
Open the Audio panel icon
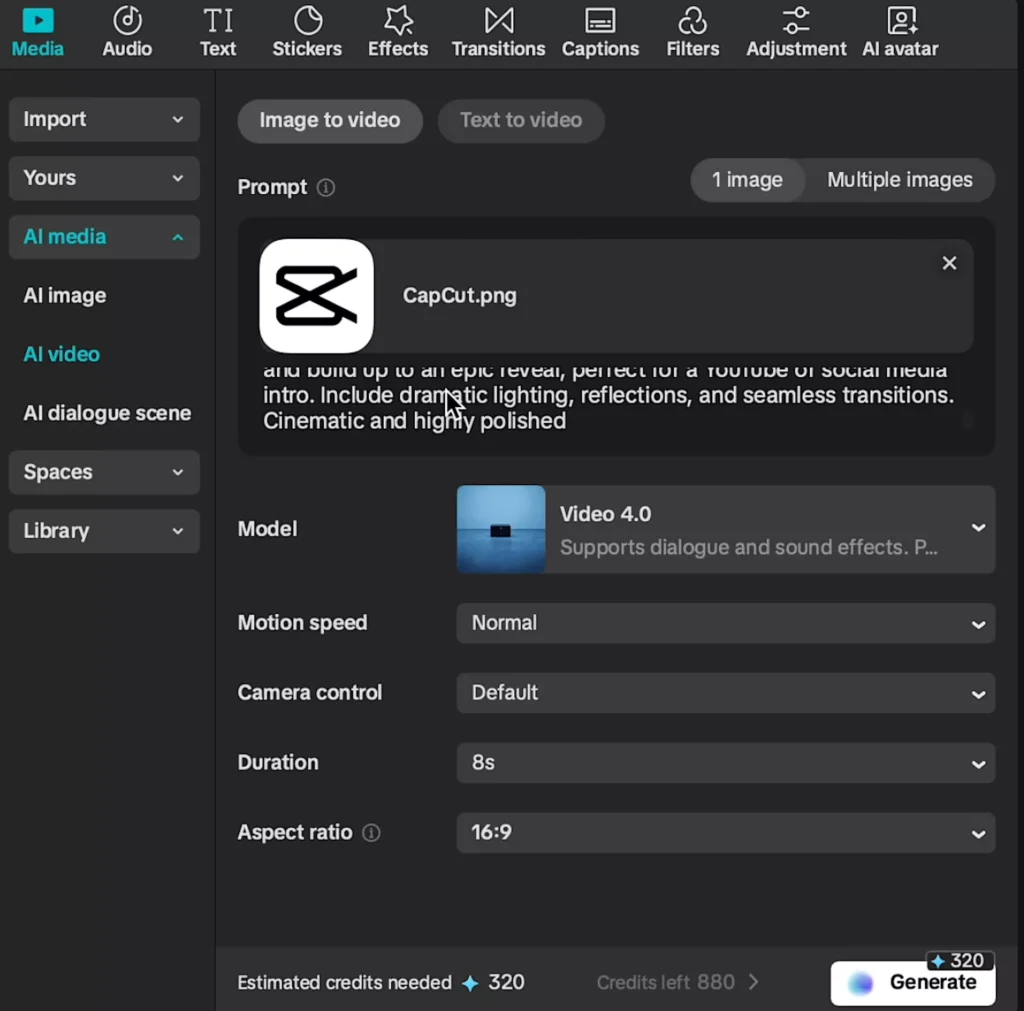click(127, 20)
